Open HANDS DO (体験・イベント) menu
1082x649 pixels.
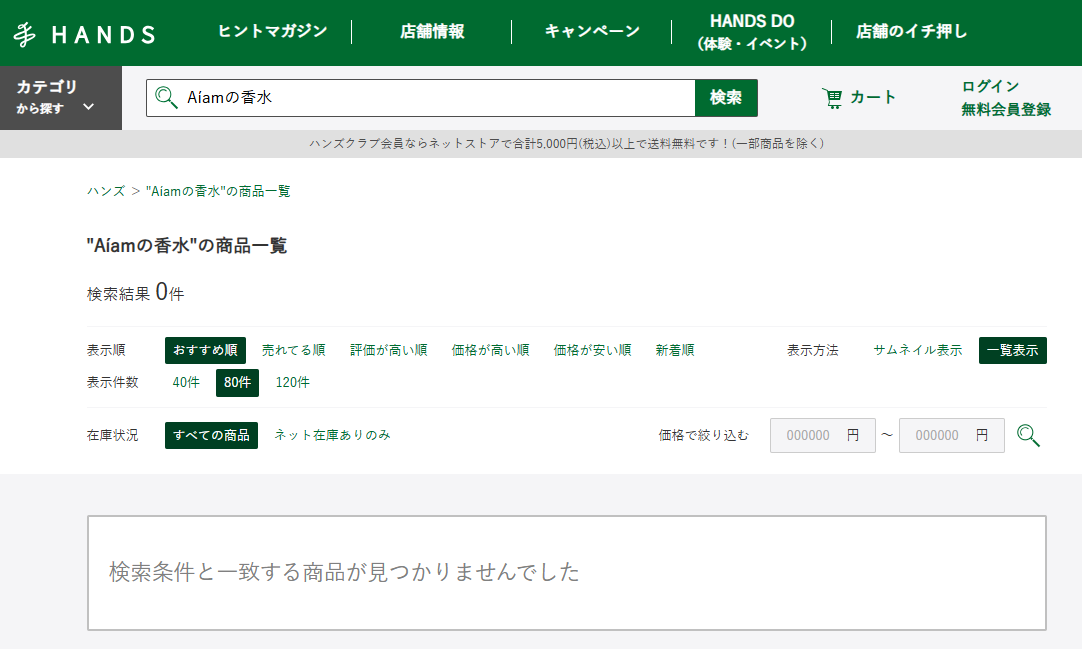pos(752,32)
